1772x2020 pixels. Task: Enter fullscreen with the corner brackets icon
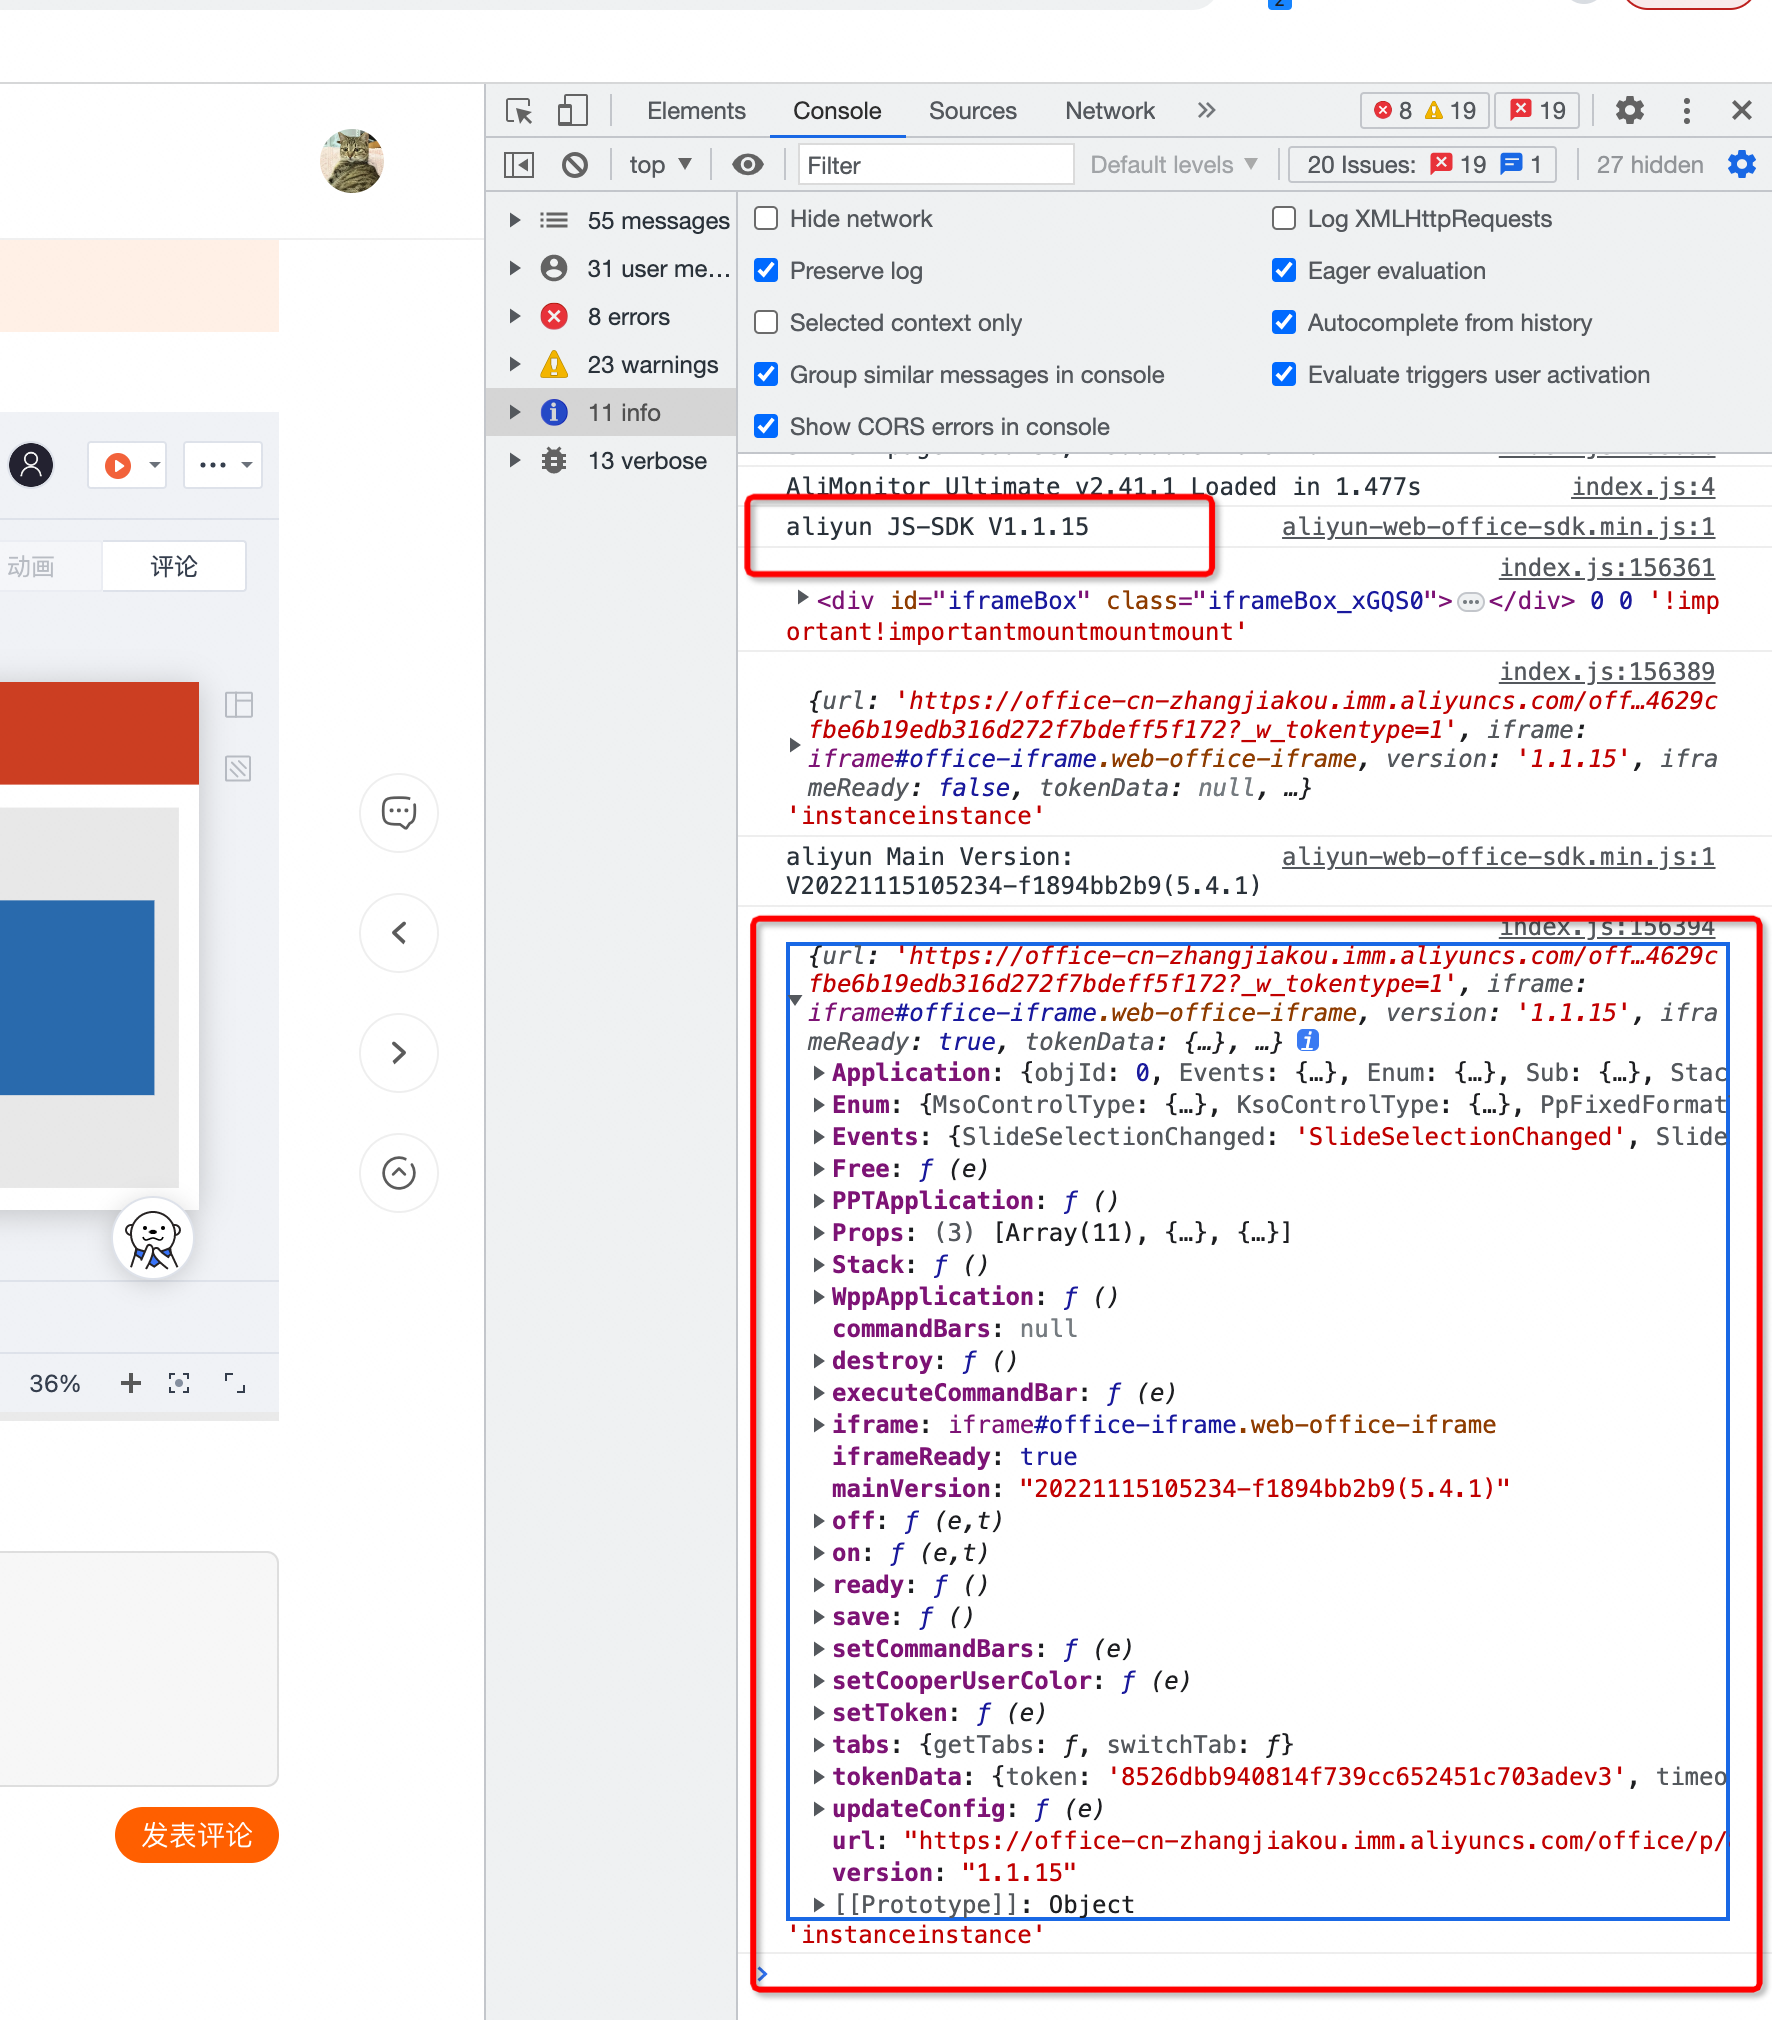click(235, 1383)
